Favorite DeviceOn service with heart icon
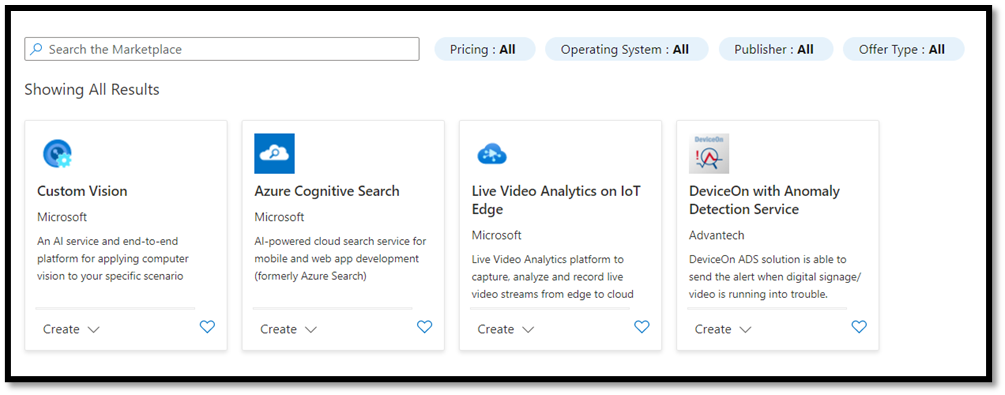 coord(859,327)
